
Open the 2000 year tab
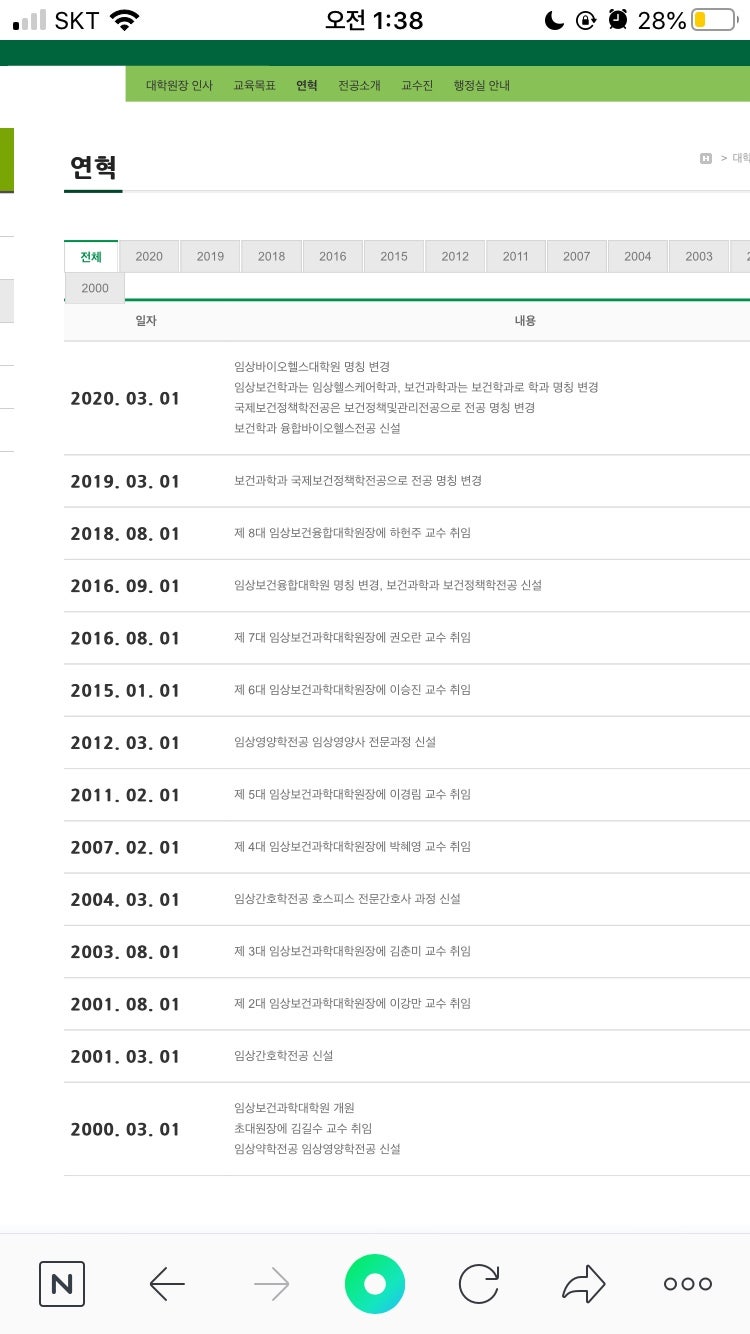pyautogui.click(x=95, y=288)
